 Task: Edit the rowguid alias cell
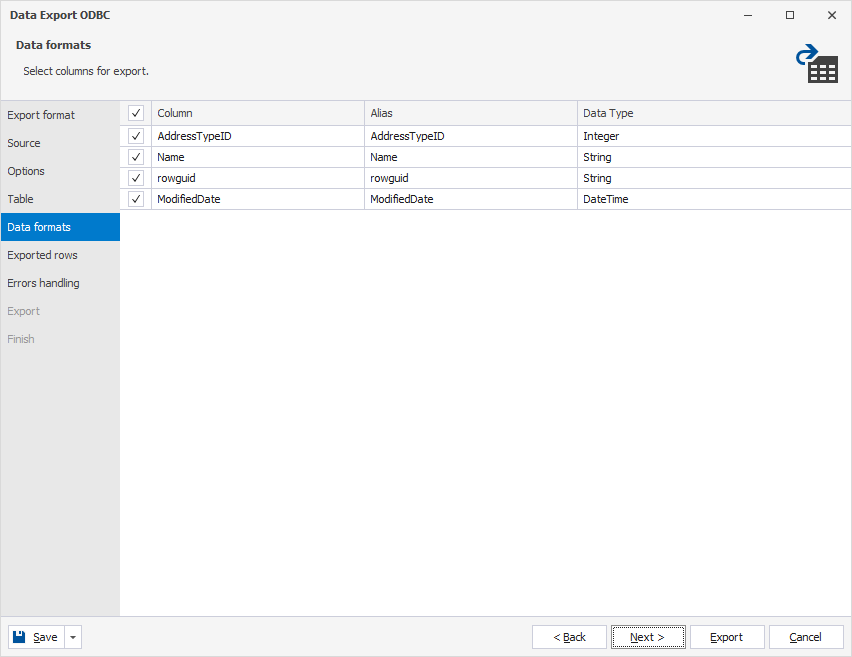(x=471, y=178)
